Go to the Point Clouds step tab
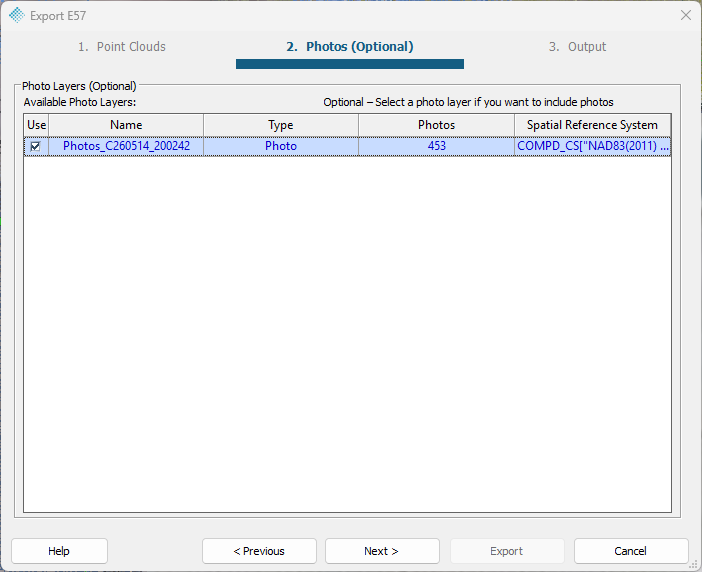This screenshot has height=572, width=702. (122, 47)
